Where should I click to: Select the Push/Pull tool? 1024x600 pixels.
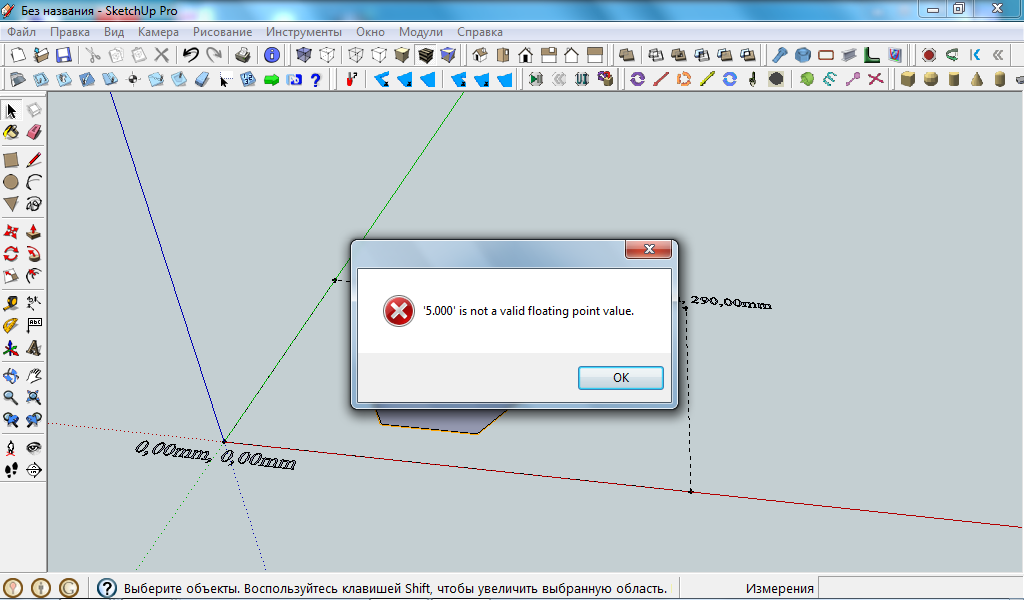tap(34, 231)
